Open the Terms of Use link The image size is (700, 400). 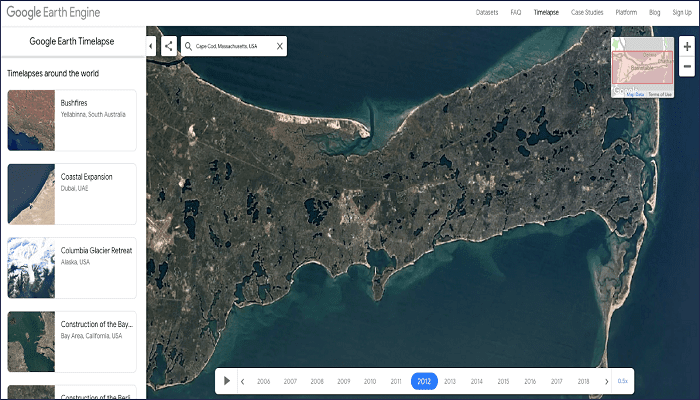pos(660,94)
